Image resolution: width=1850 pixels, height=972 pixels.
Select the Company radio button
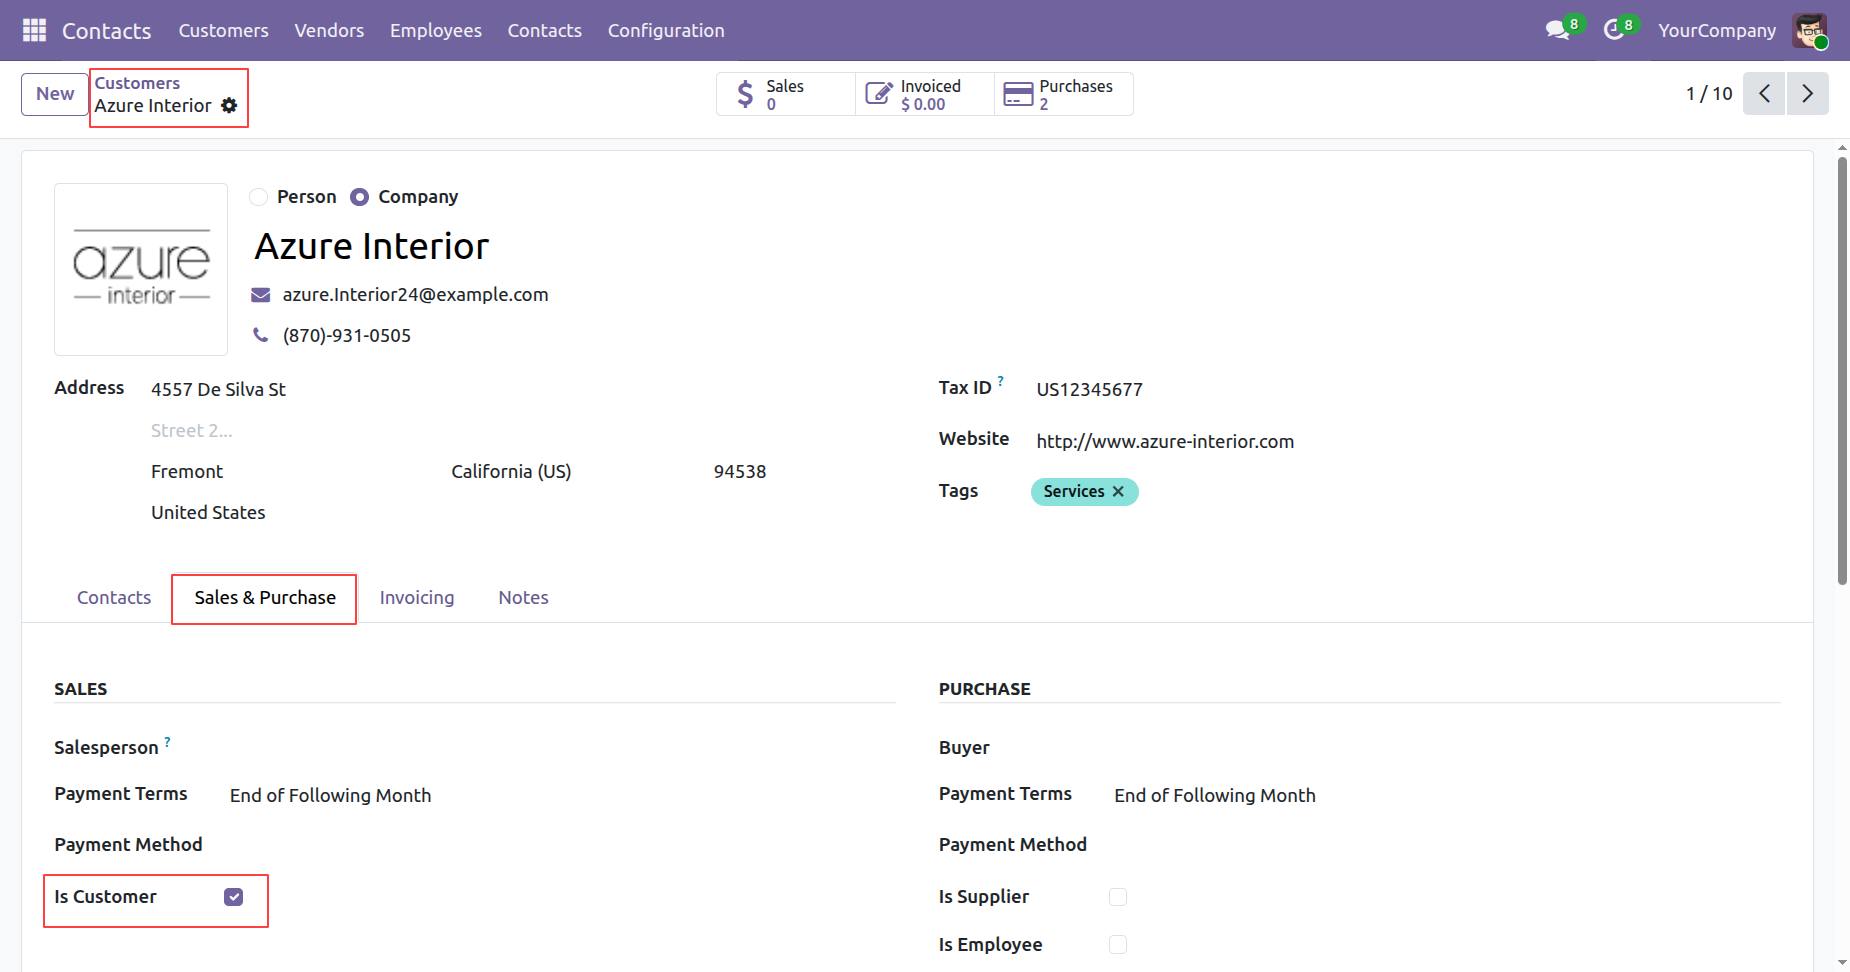point(360,197)
